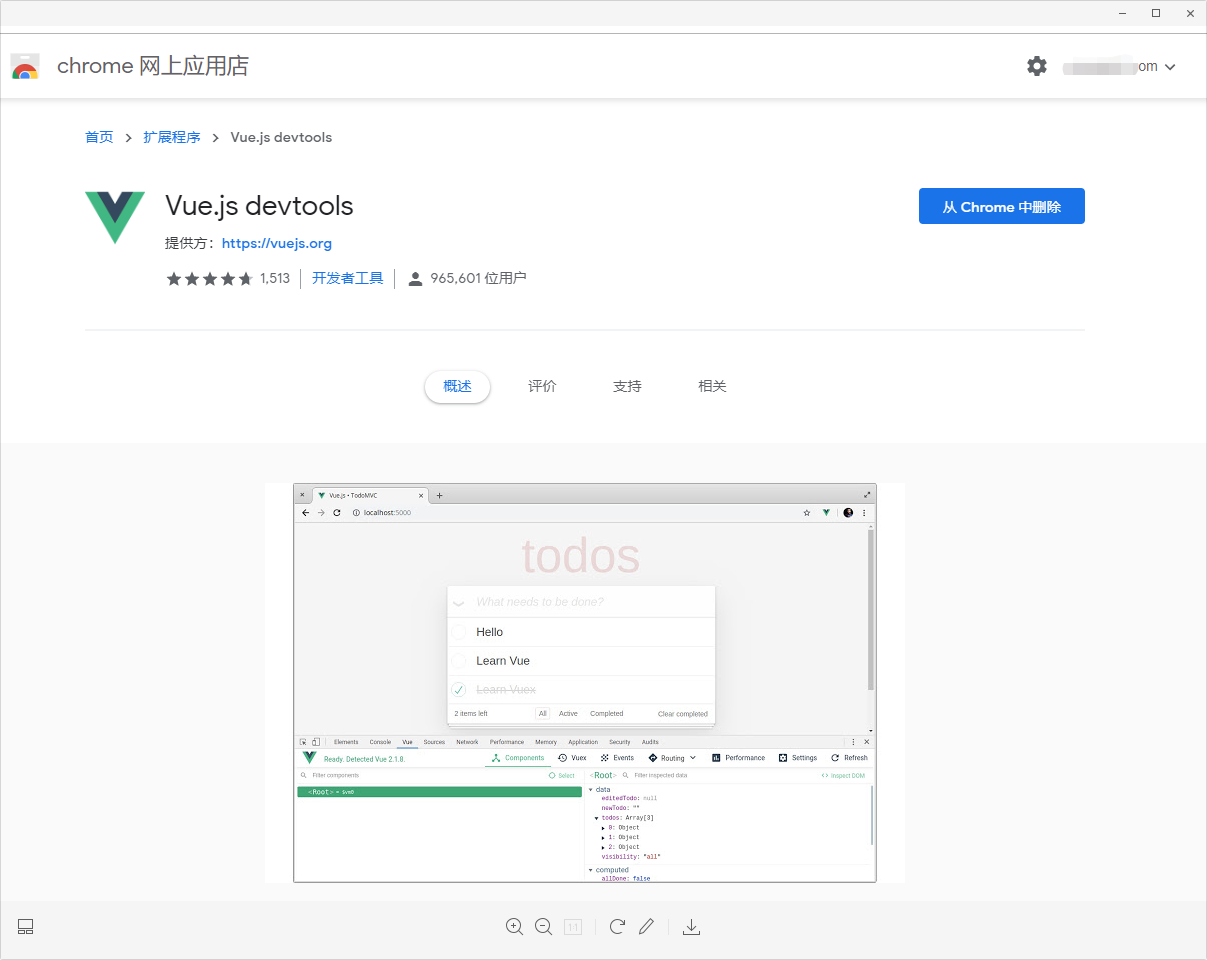
Task: Open the edit pencil tool
Action: 646,927
